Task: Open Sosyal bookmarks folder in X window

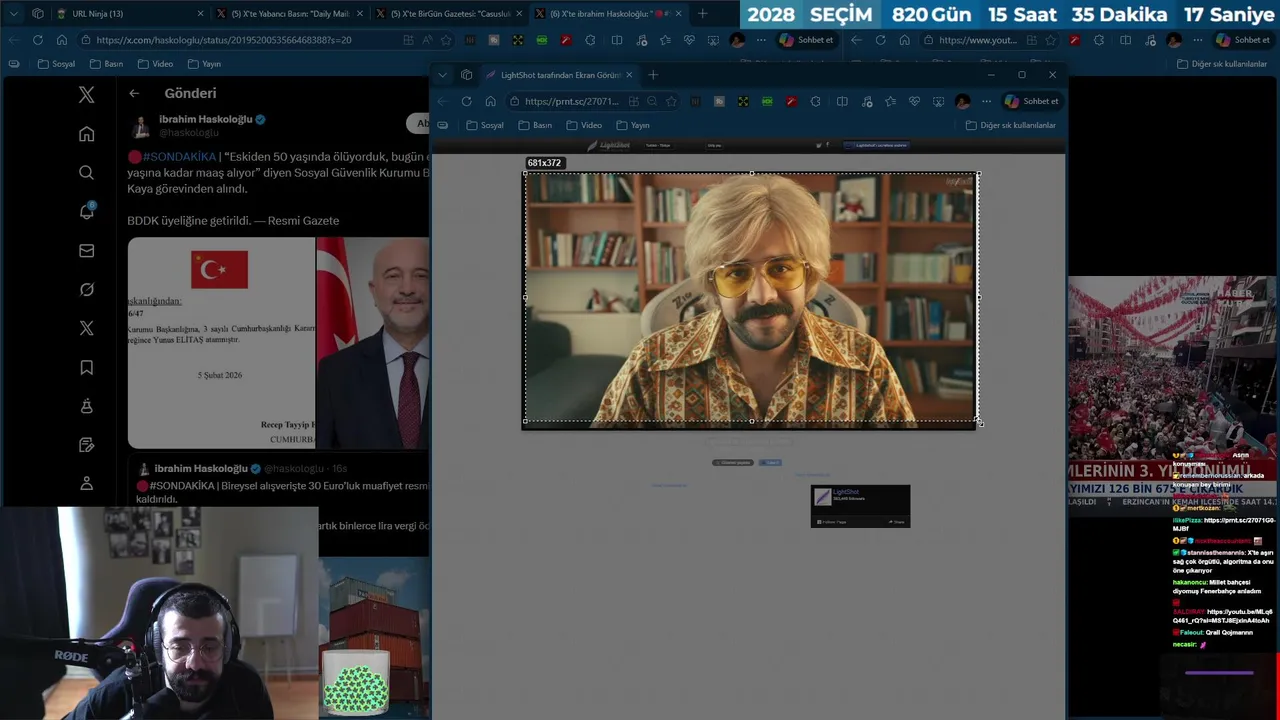Action: [x=56, y=64]
